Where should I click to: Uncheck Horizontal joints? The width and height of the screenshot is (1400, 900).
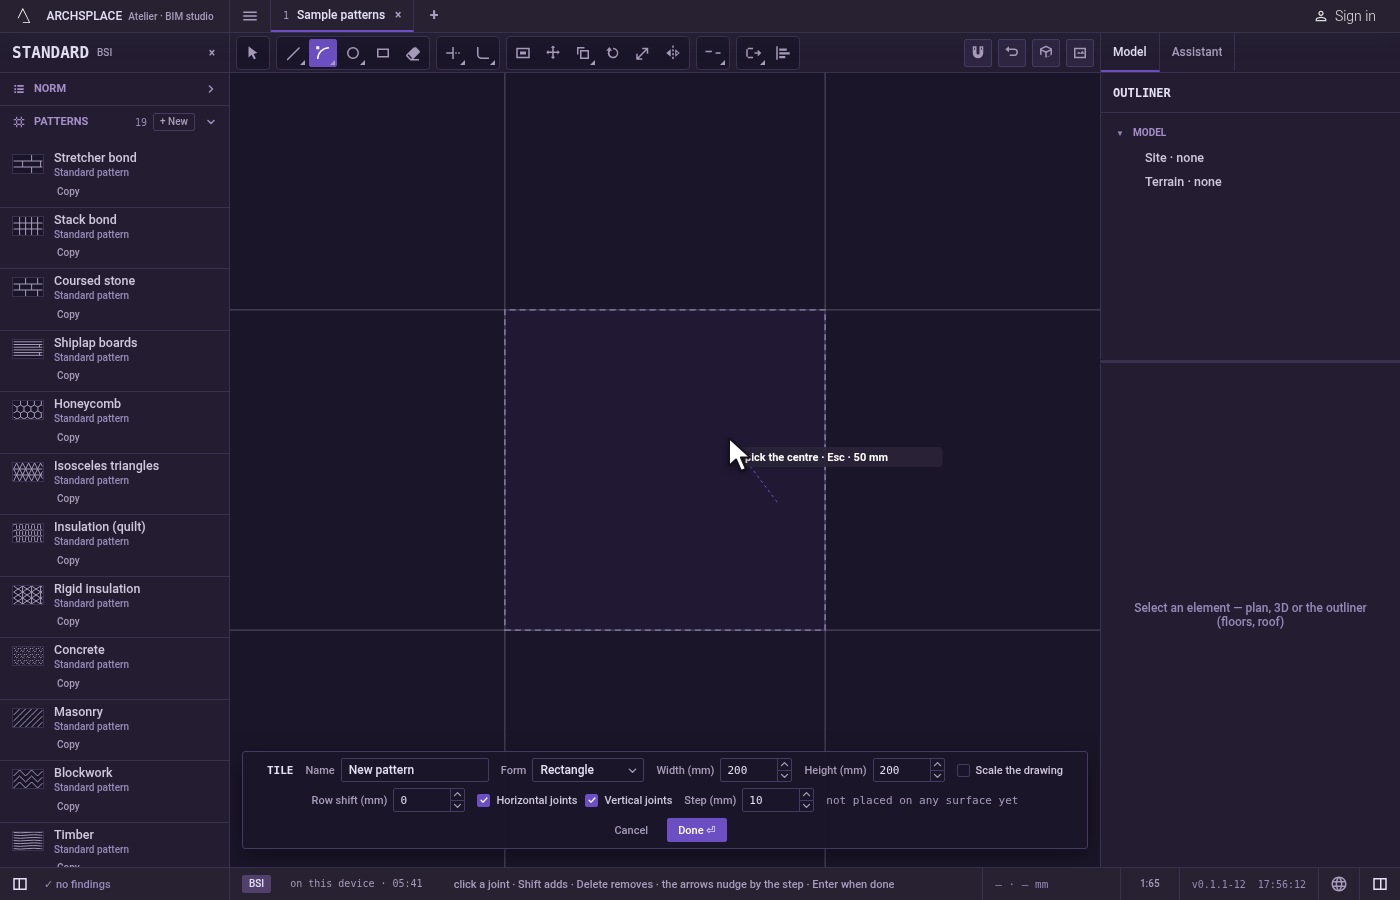pos(484,800)
